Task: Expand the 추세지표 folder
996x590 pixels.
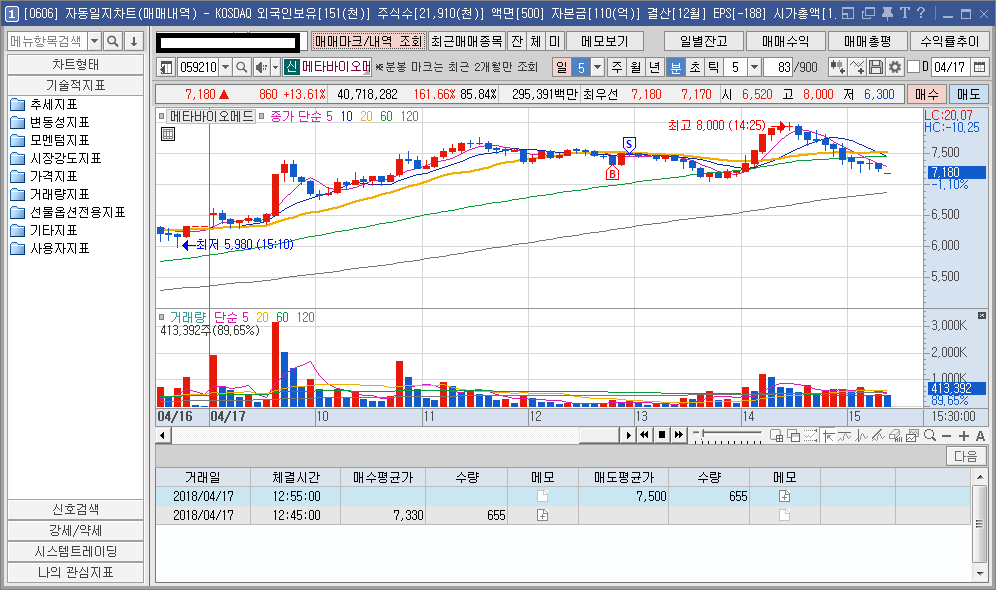Action: click(44, 104)
